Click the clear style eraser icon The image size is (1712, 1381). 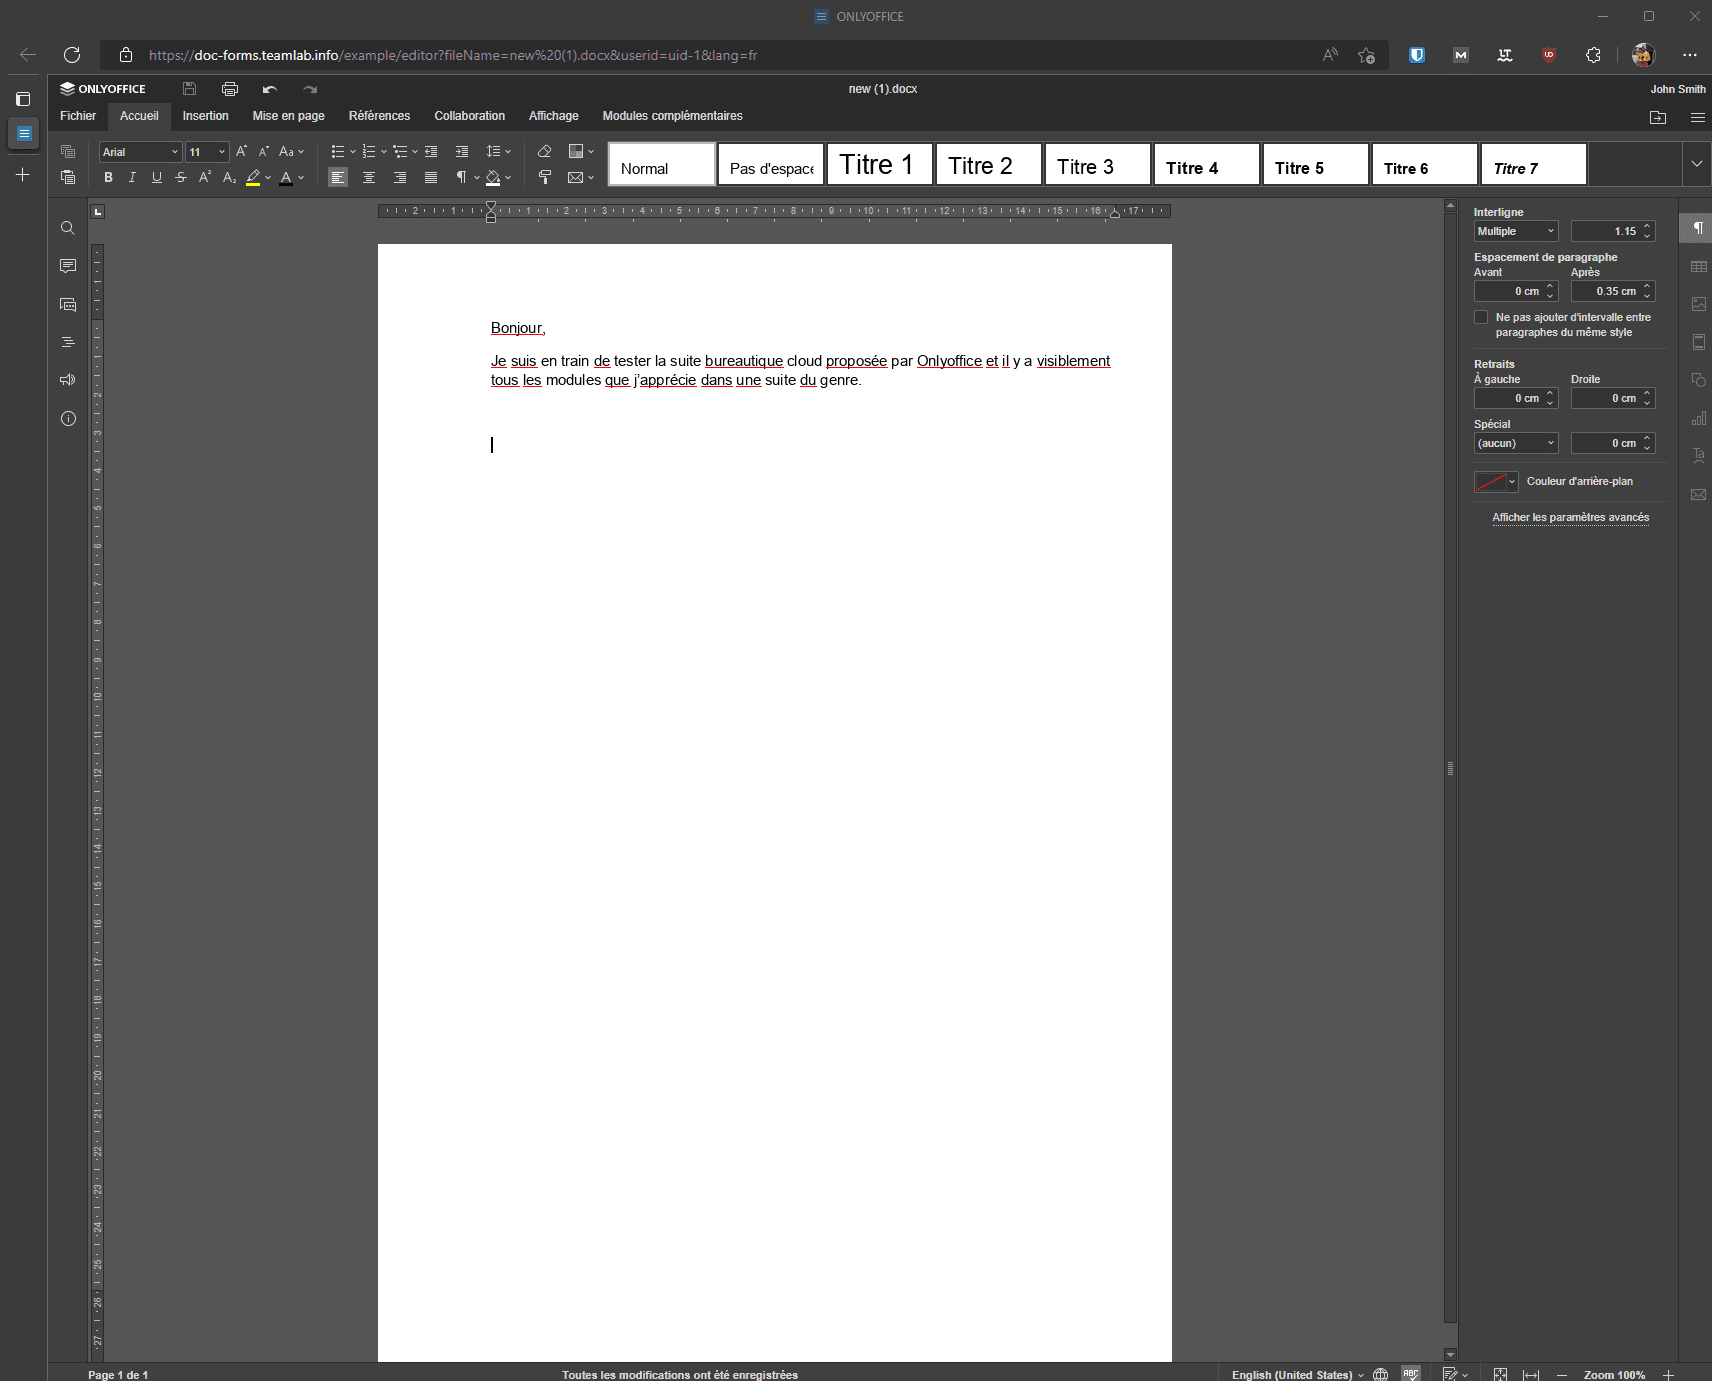[544, 152]
